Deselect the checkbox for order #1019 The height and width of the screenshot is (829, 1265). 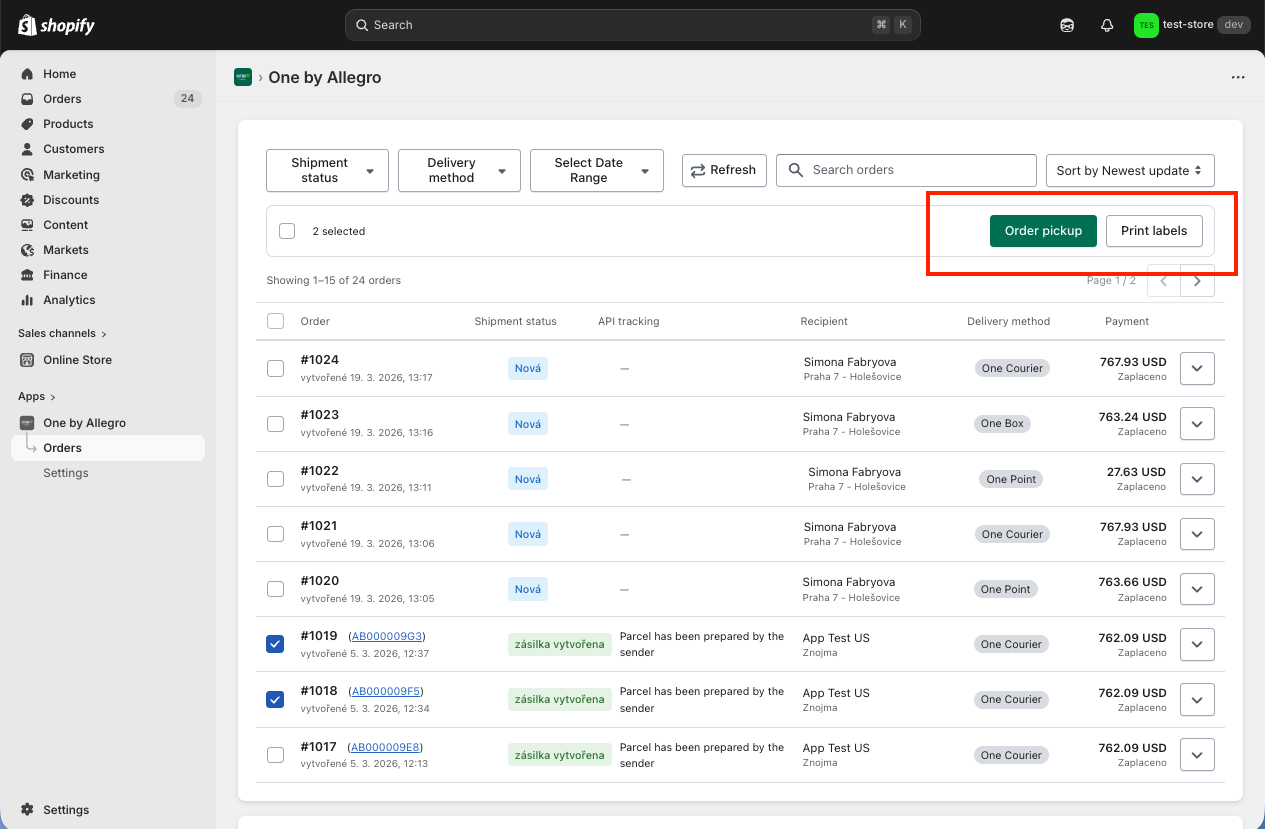pos(275,644)
